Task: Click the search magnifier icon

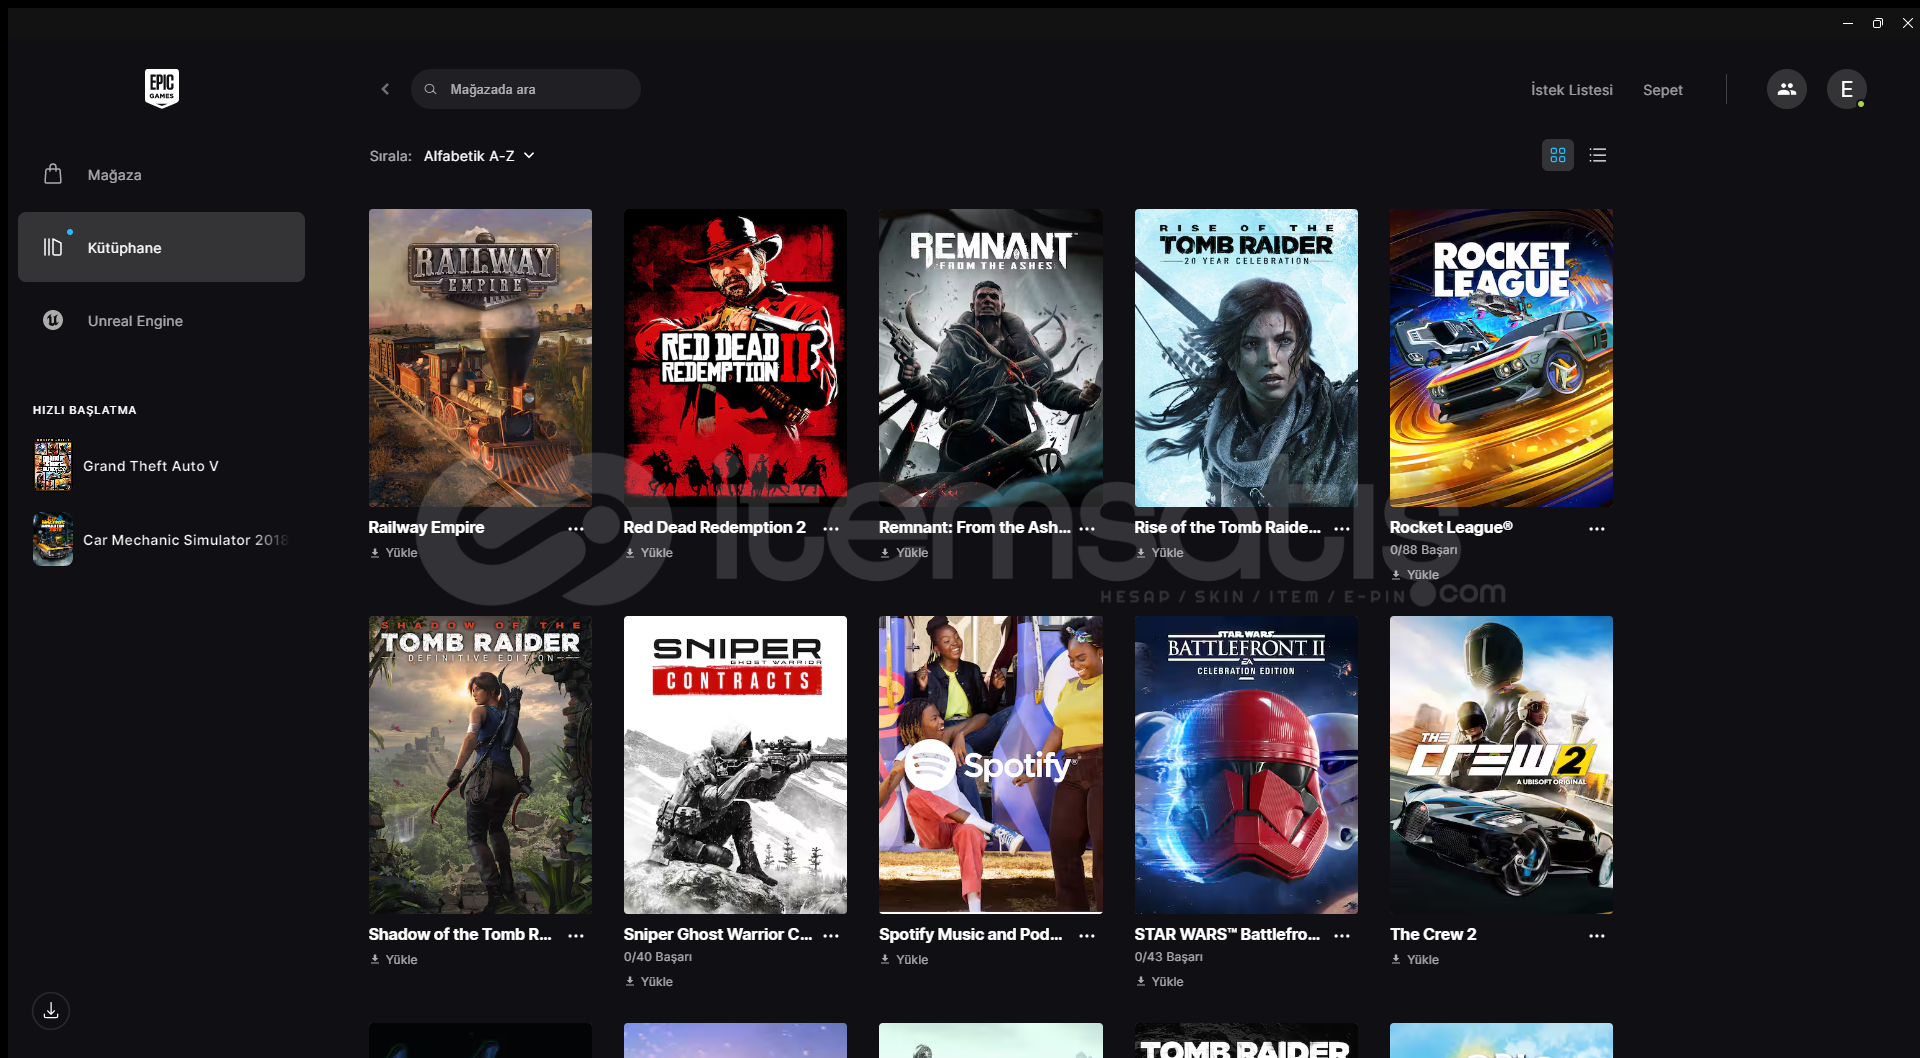Action: pyautogui.click(x=430, y=89)
